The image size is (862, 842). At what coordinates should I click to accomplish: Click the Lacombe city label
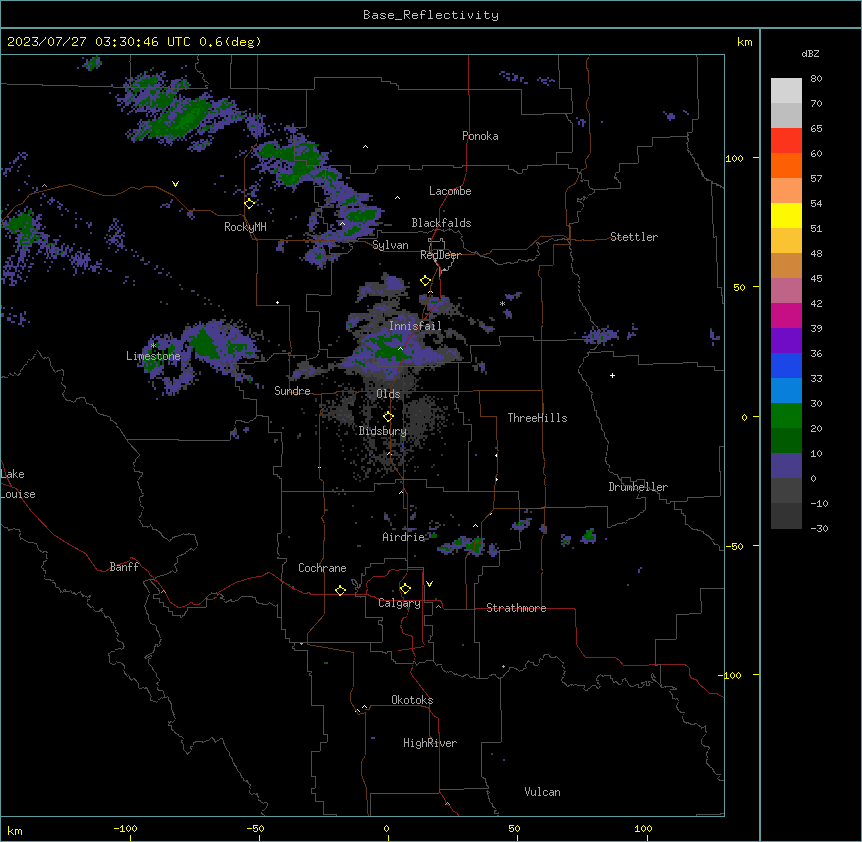point(450,191)
